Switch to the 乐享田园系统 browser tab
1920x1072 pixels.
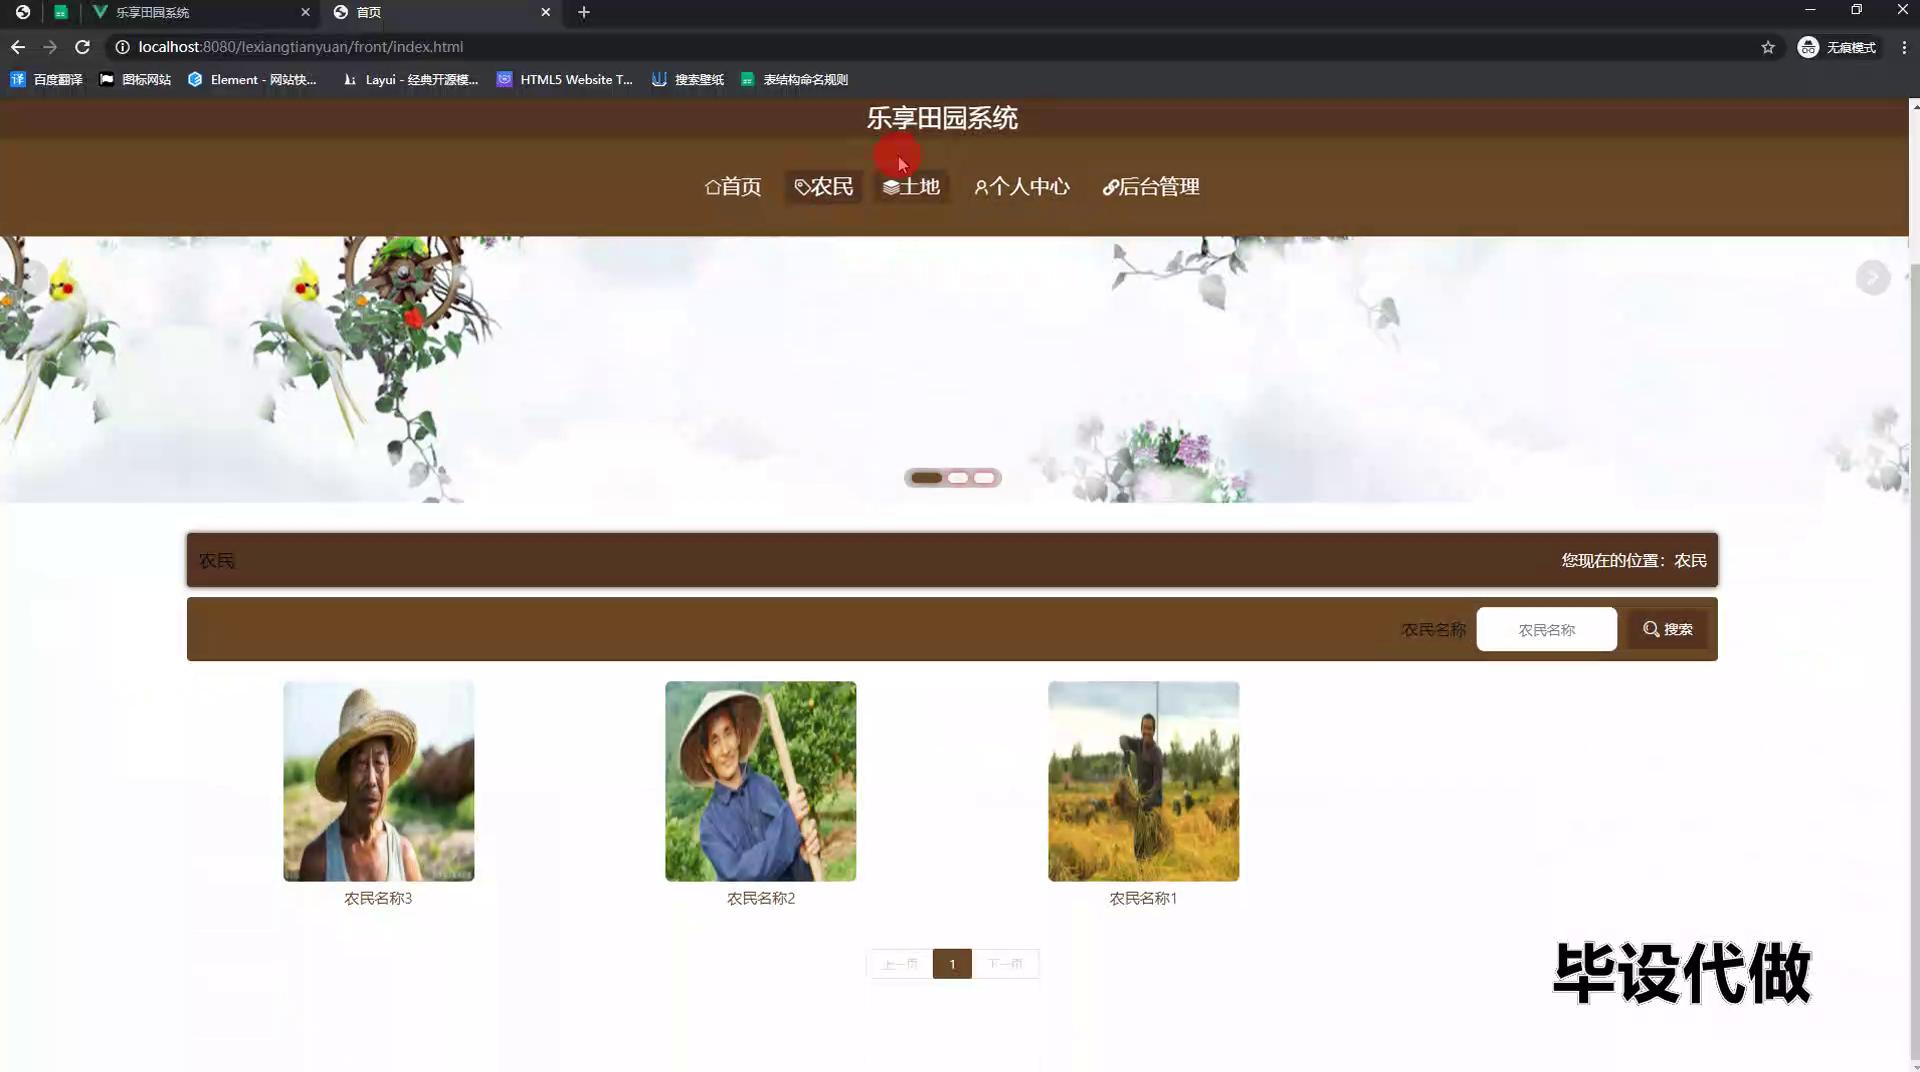pos(190,12)
